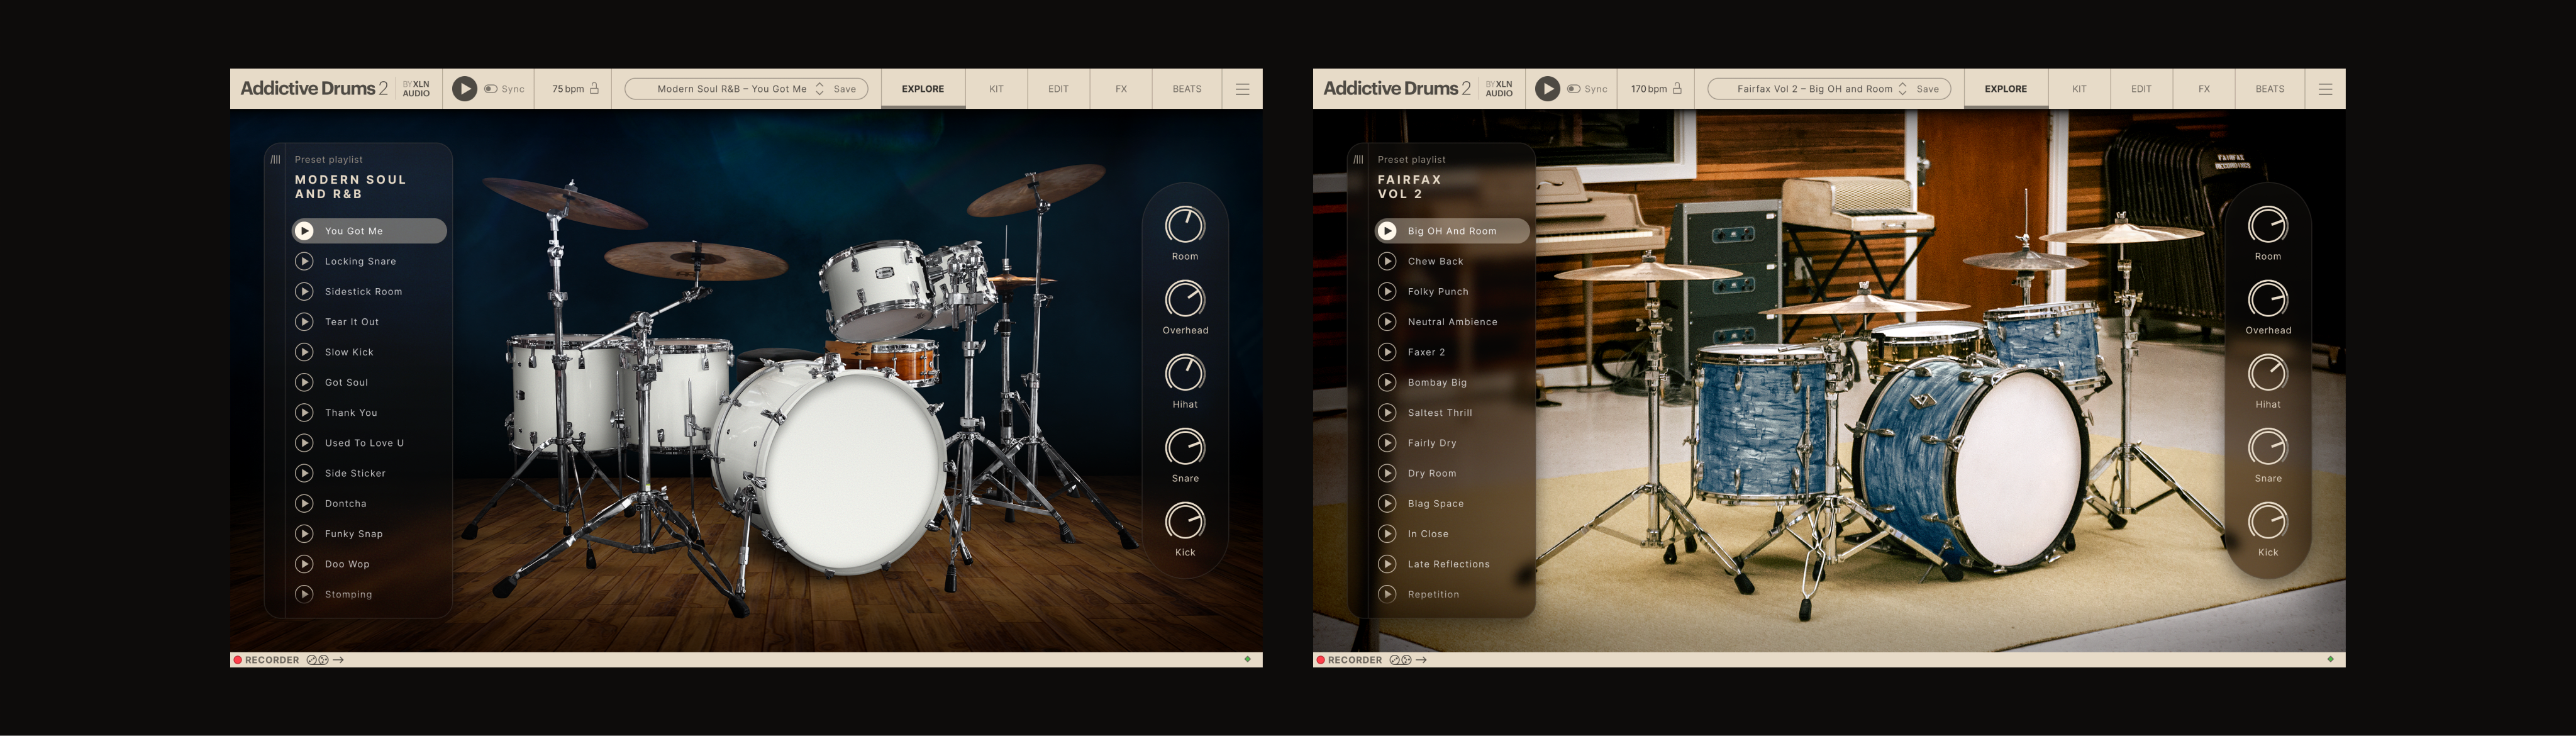Click the red record dot in the Recorder bar

point(238,660)
